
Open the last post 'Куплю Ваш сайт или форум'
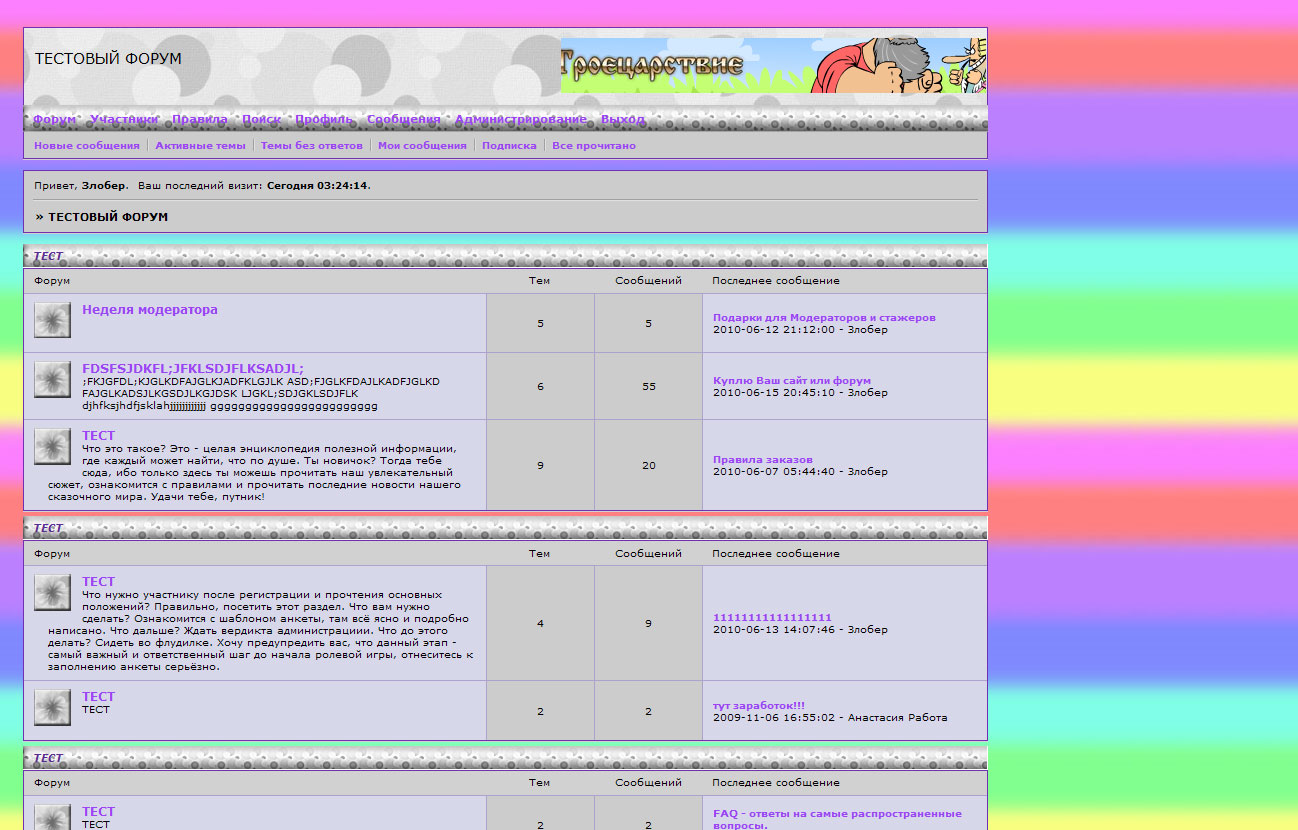tap(791, 381)
